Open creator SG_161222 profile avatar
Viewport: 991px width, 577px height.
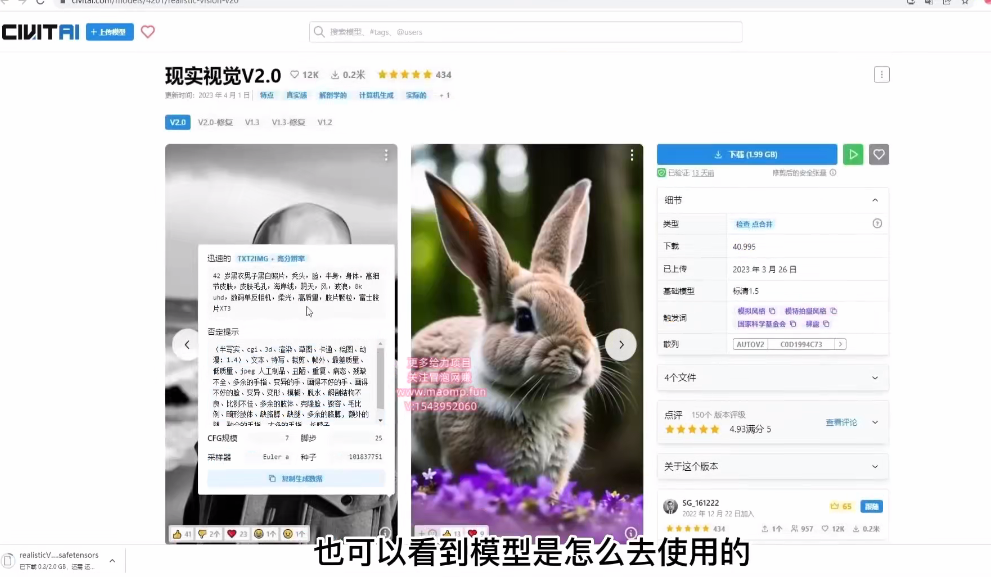click(x=671, y=506)
